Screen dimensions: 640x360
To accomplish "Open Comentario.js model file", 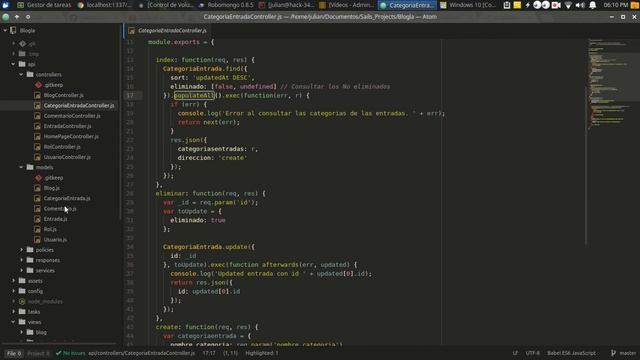I will [x=60, y=209].
